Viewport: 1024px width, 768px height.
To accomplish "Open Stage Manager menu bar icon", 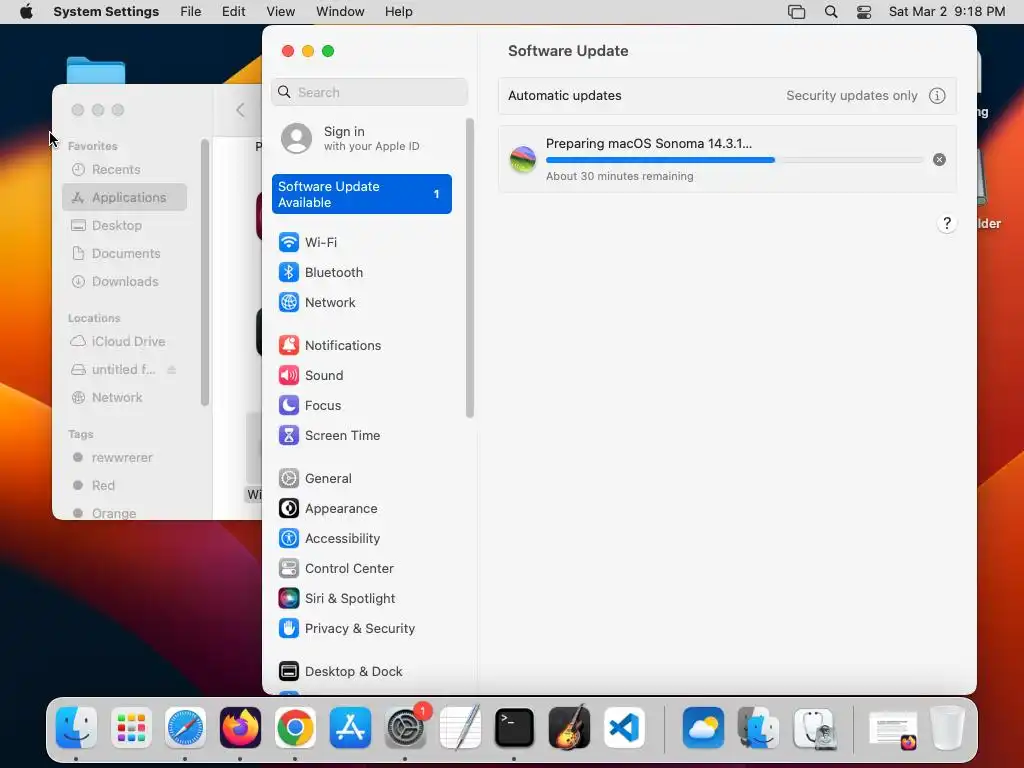I will (x=796, y=12).
